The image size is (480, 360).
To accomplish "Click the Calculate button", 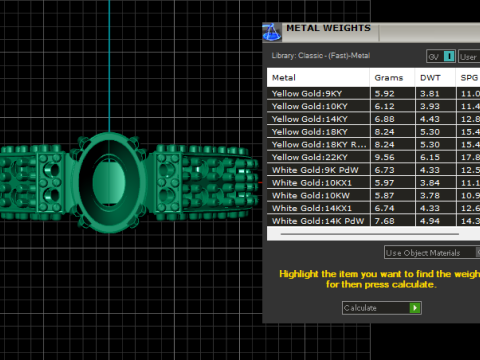I will pyautogui.click(x=382, y=308).
